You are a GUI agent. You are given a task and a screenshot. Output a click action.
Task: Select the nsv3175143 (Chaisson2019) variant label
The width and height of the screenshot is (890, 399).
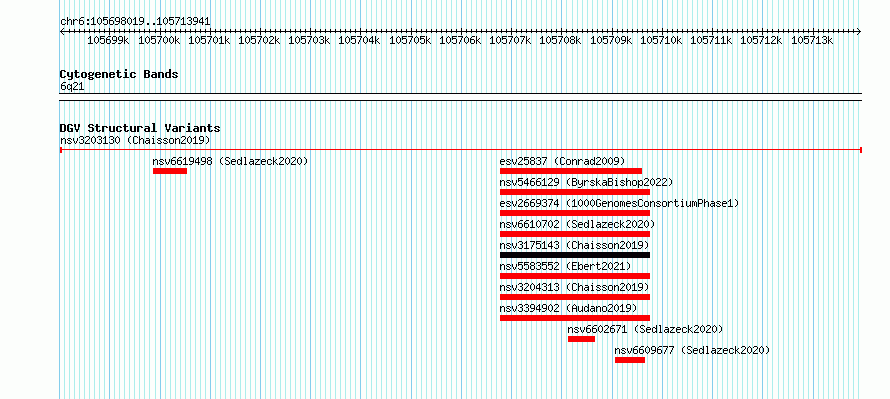click(574, 245)
